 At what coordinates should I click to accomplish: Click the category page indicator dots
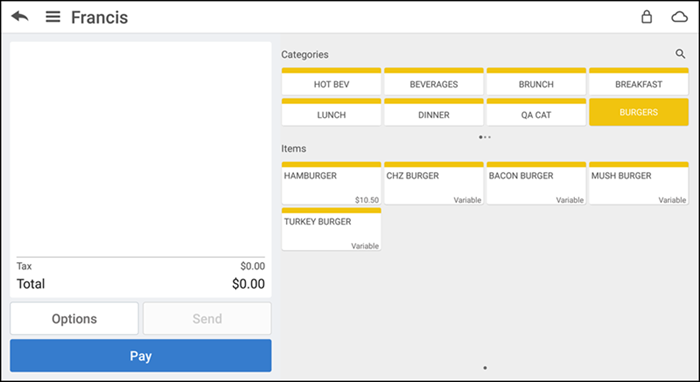485,137
